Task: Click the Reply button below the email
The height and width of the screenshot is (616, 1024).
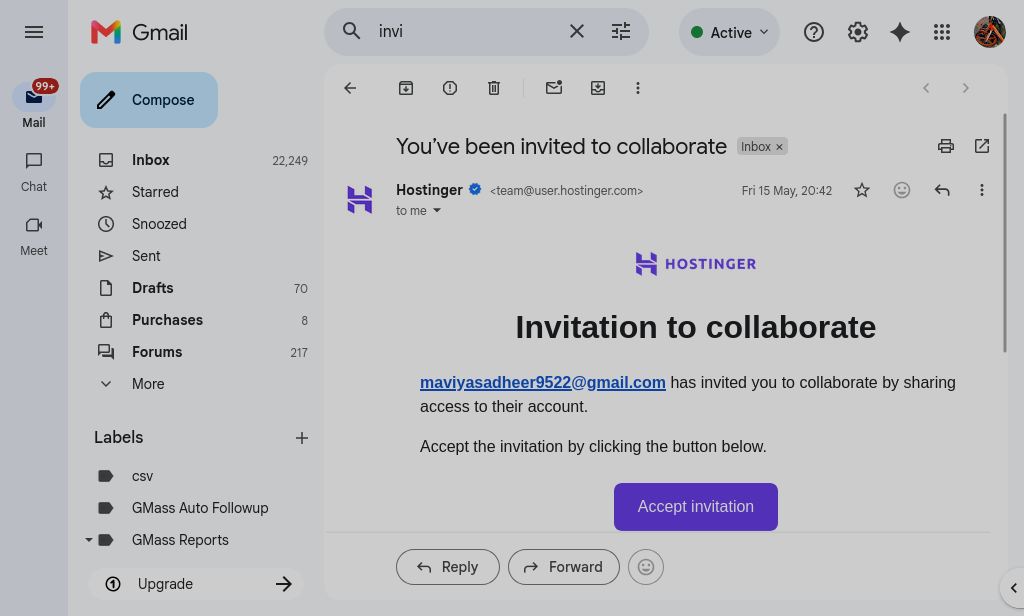Action: (448, 567)
